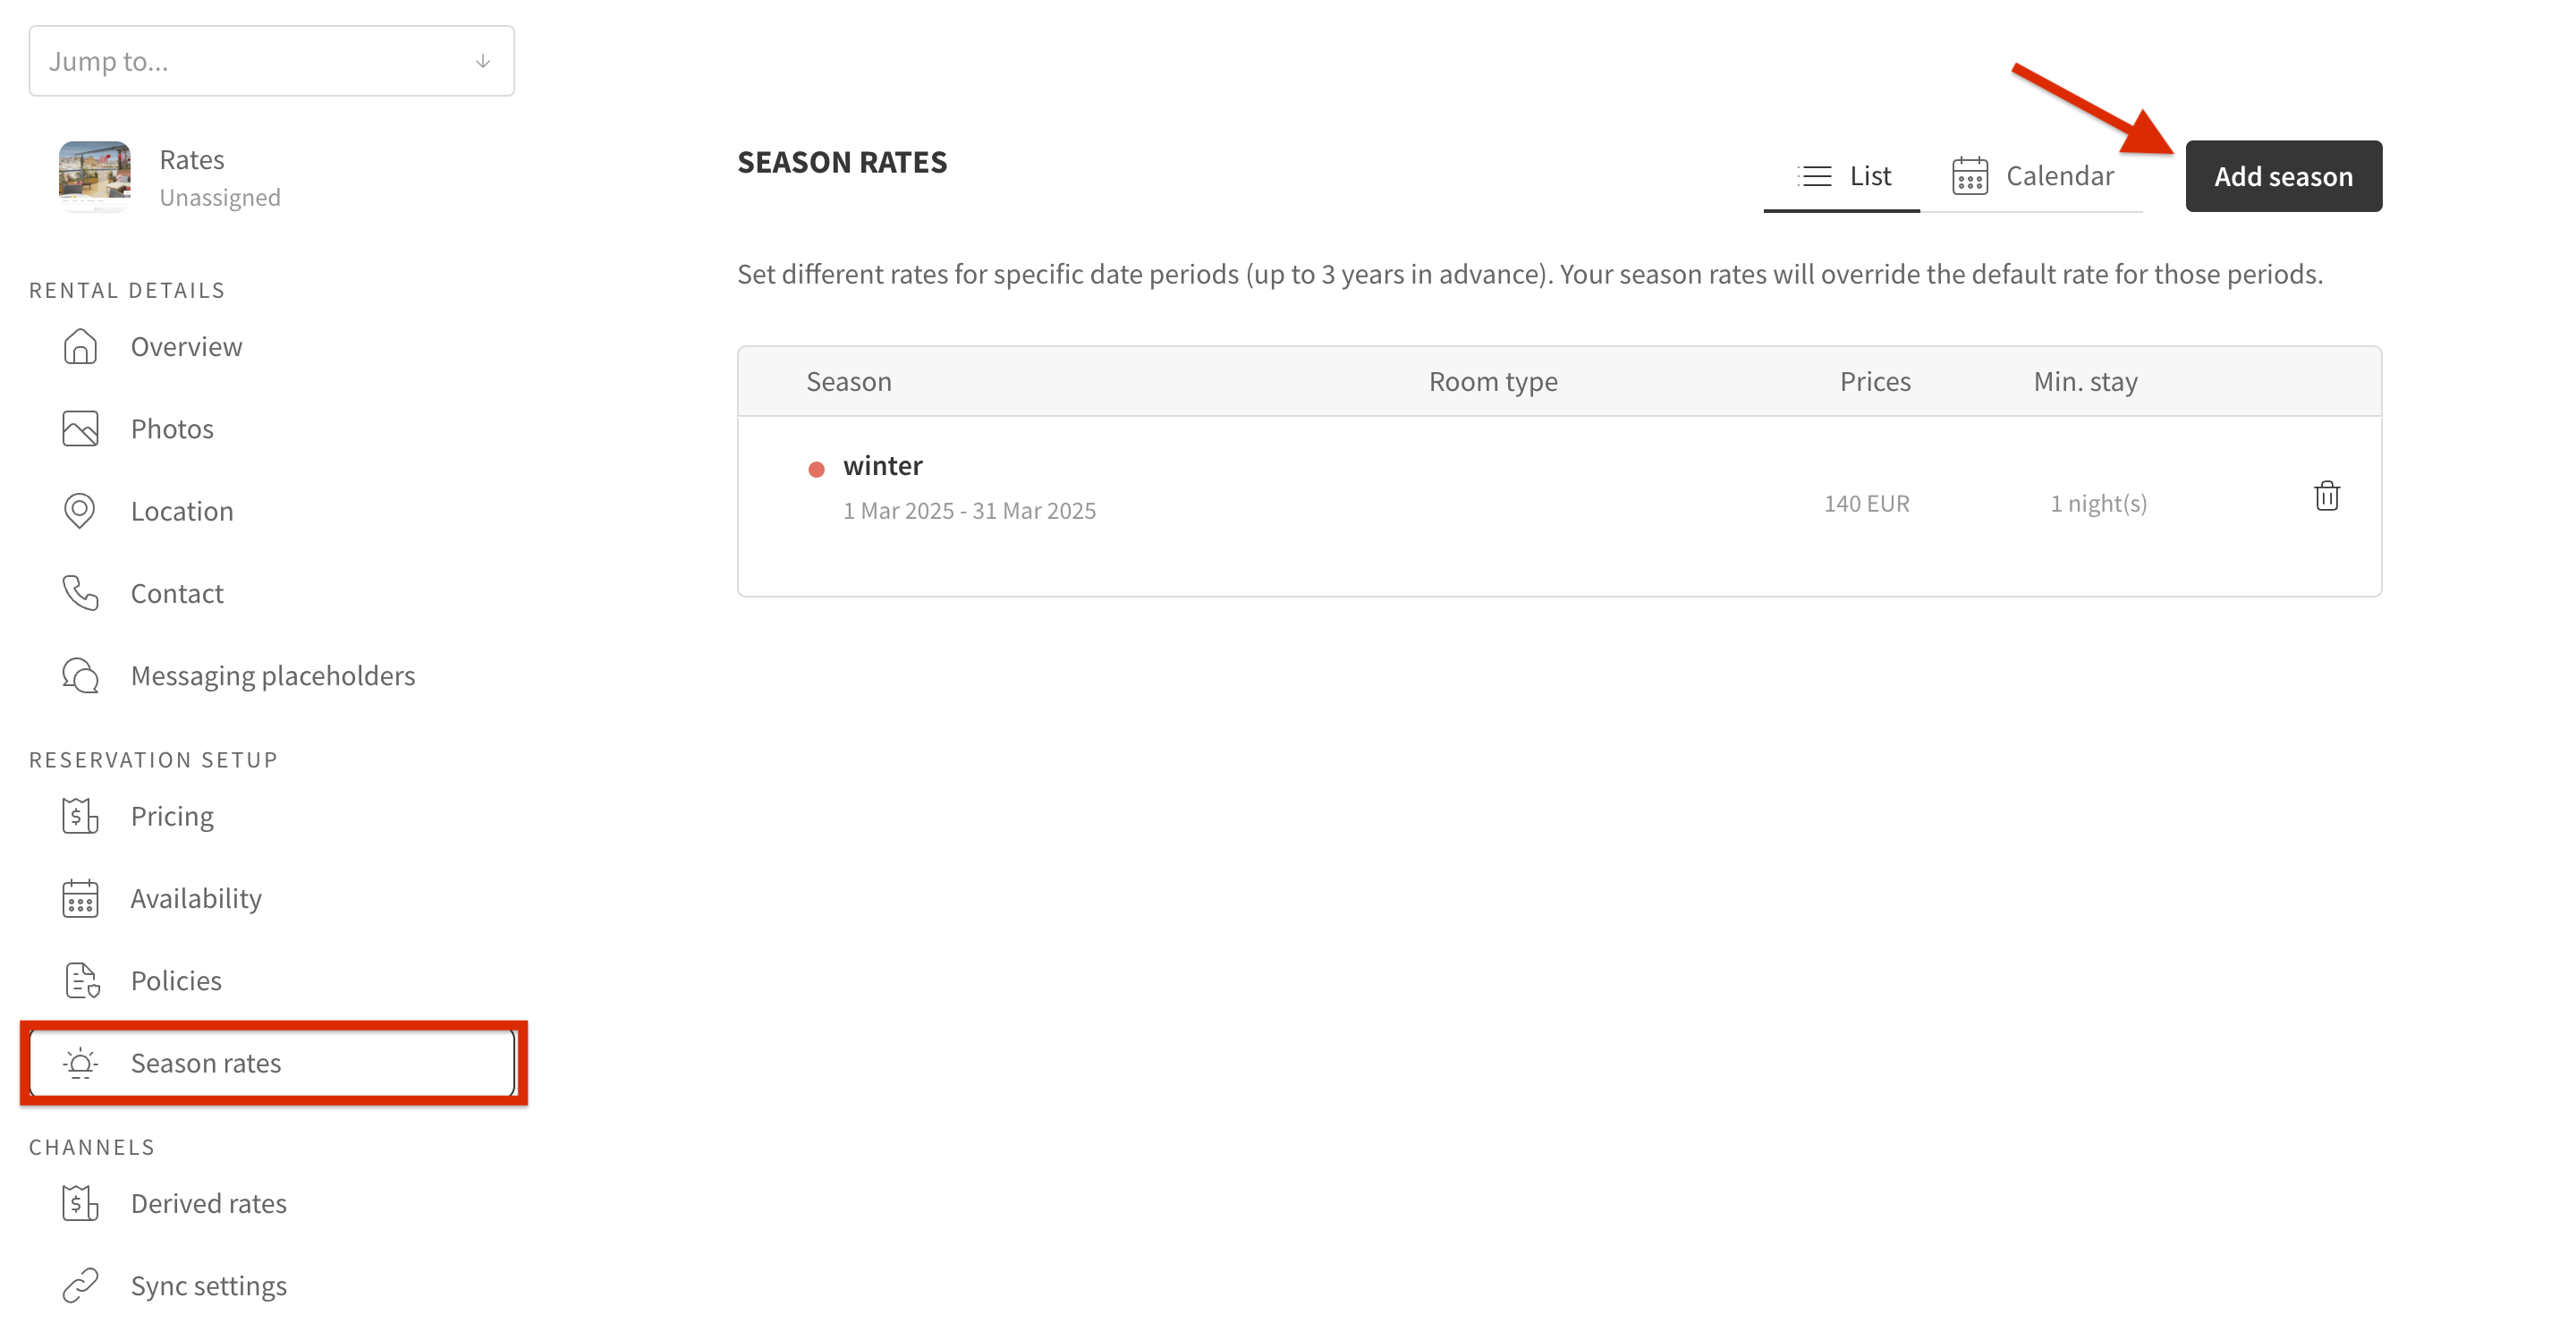The height and width of the screenshot is (1340, 2576).
Task: Click the Add season button
Action: point(2284,176)
